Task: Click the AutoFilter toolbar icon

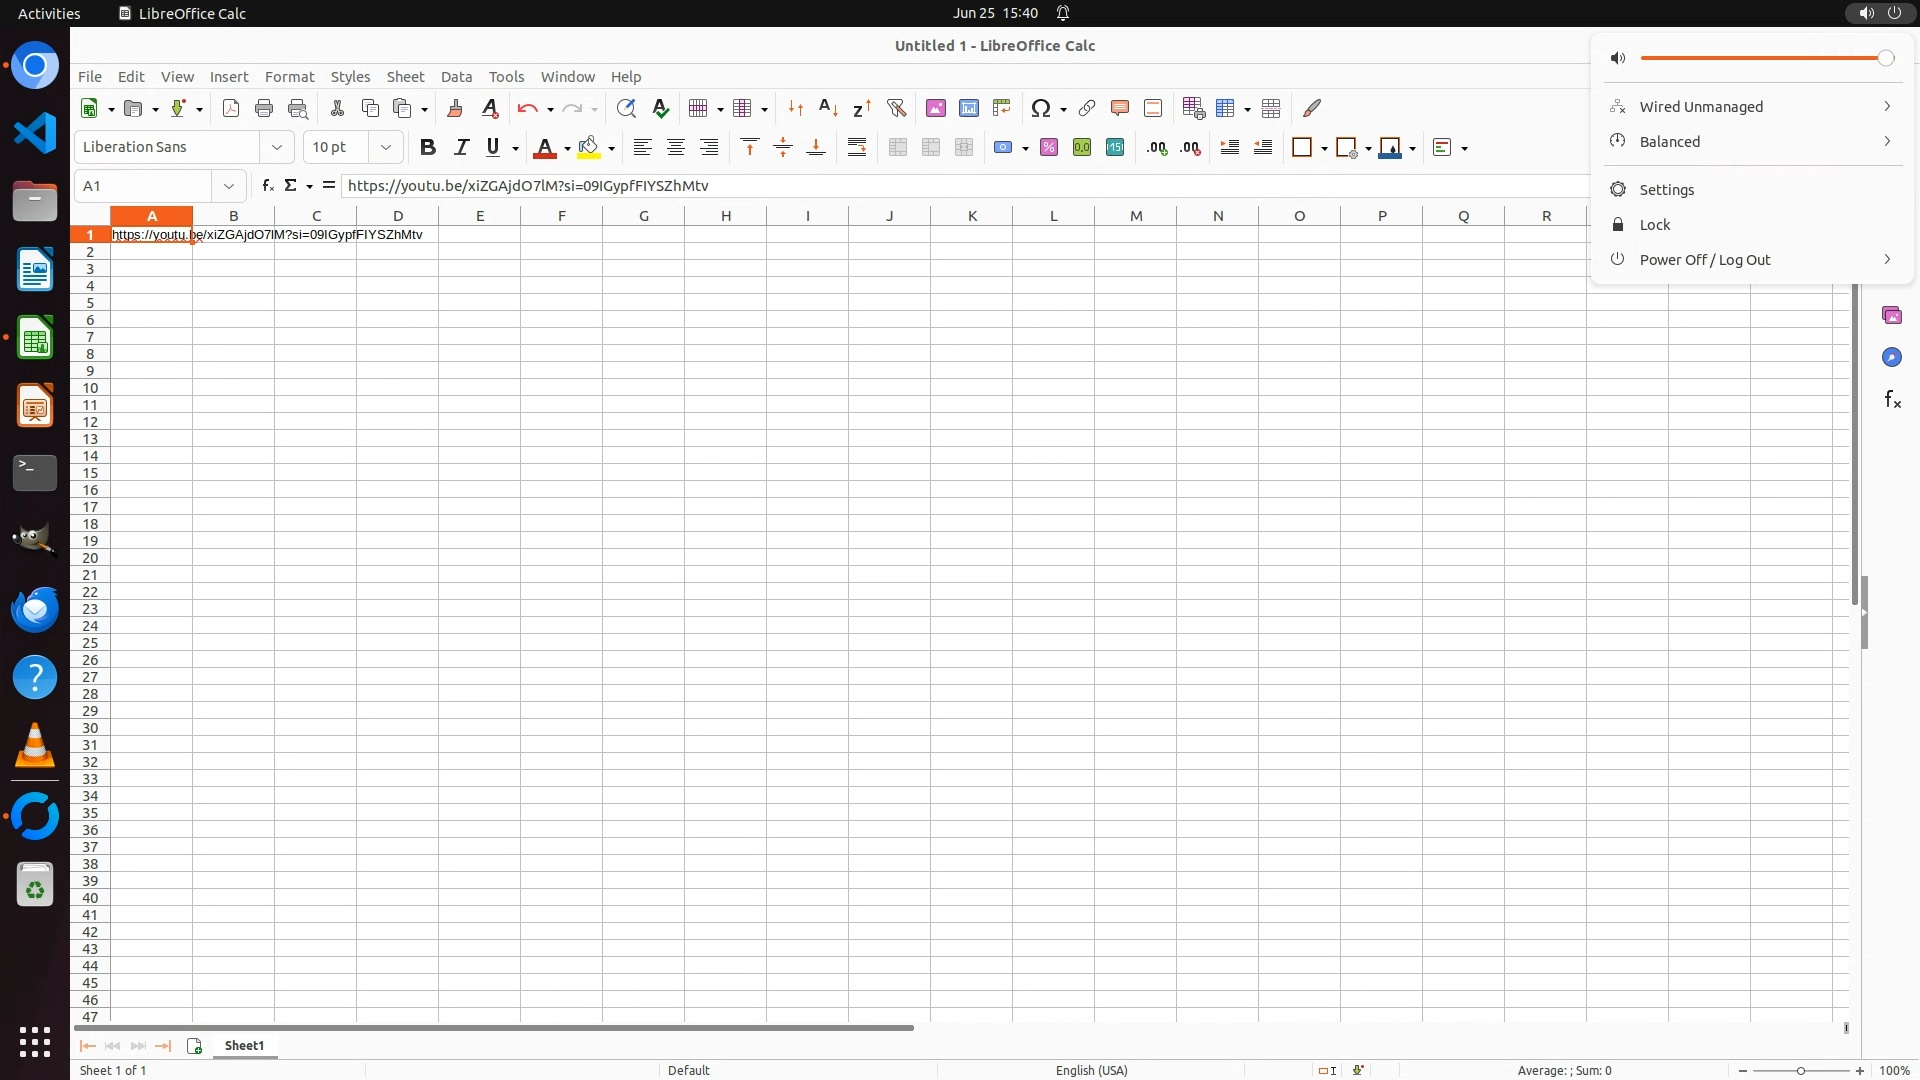Action: (x=896, y=108)
